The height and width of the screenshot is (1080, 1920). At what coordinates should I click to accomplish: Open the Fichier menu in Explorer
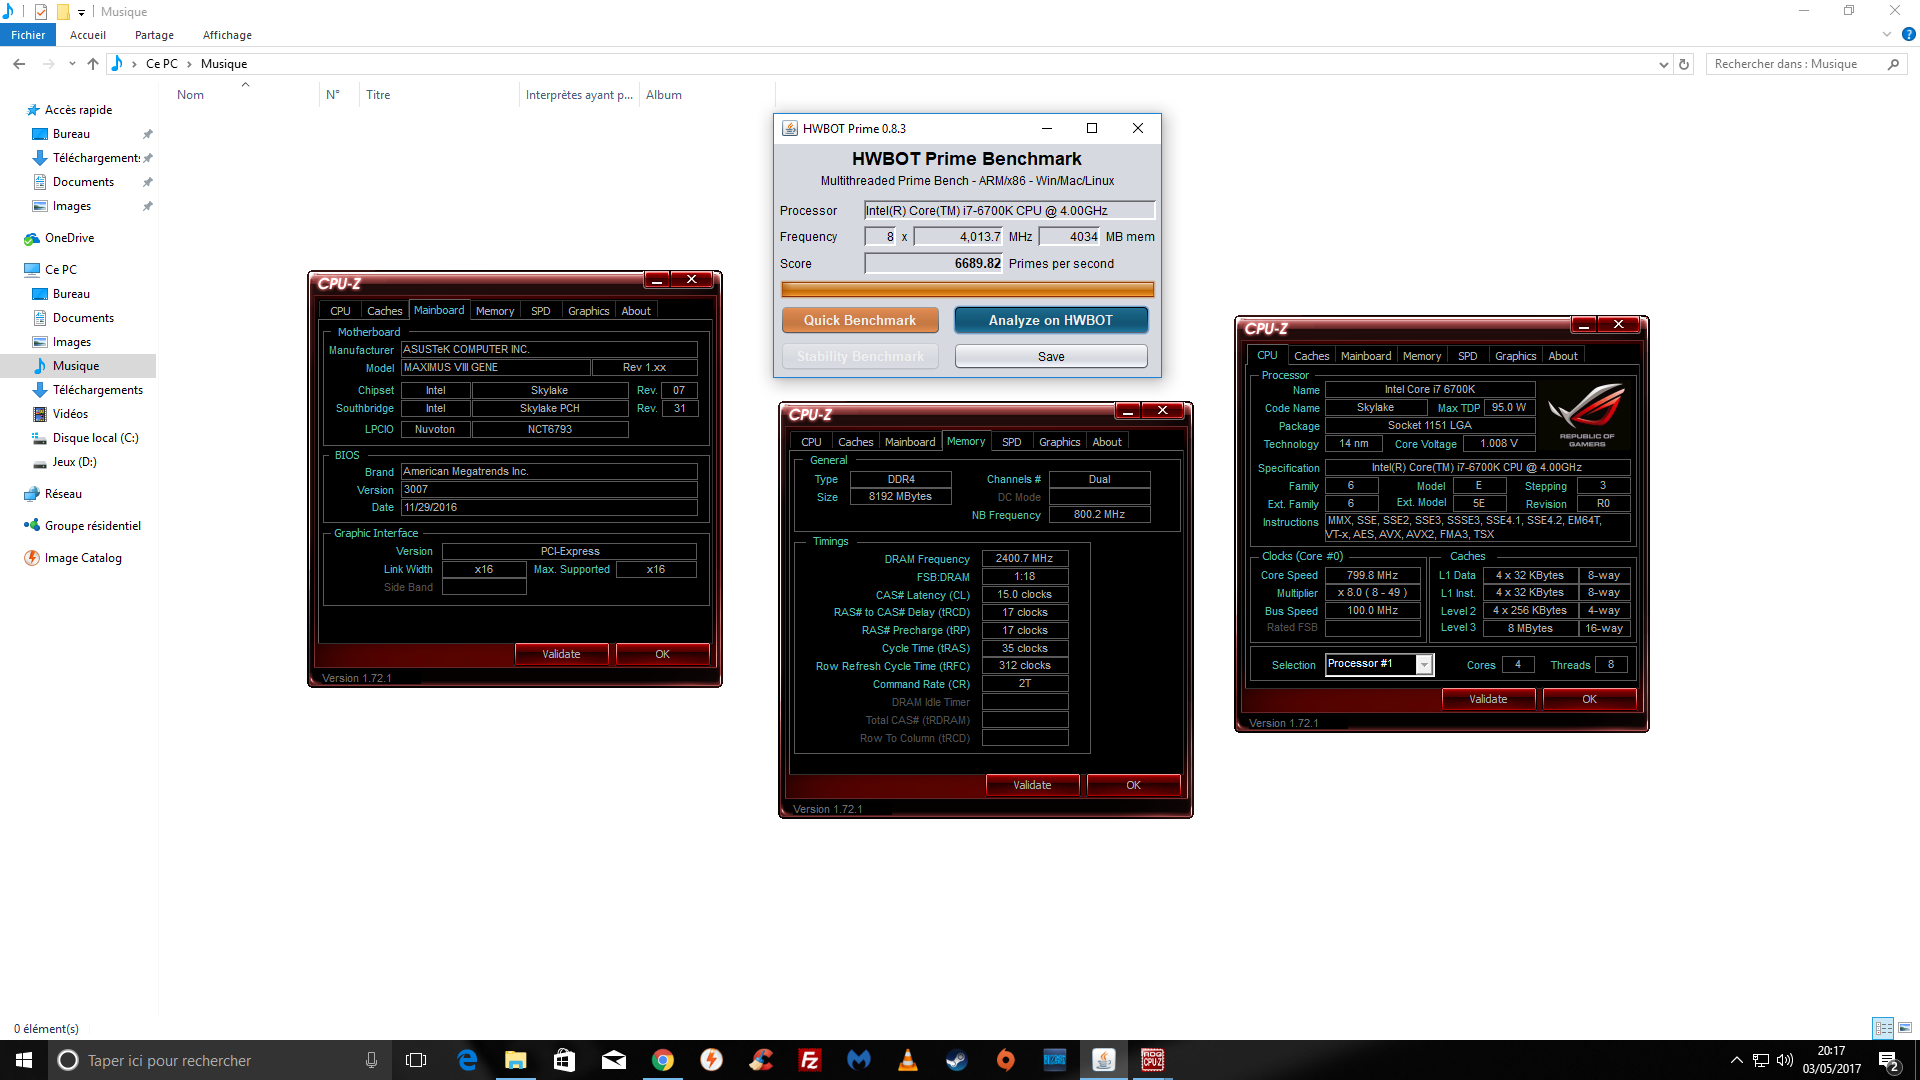pos(28,35)
